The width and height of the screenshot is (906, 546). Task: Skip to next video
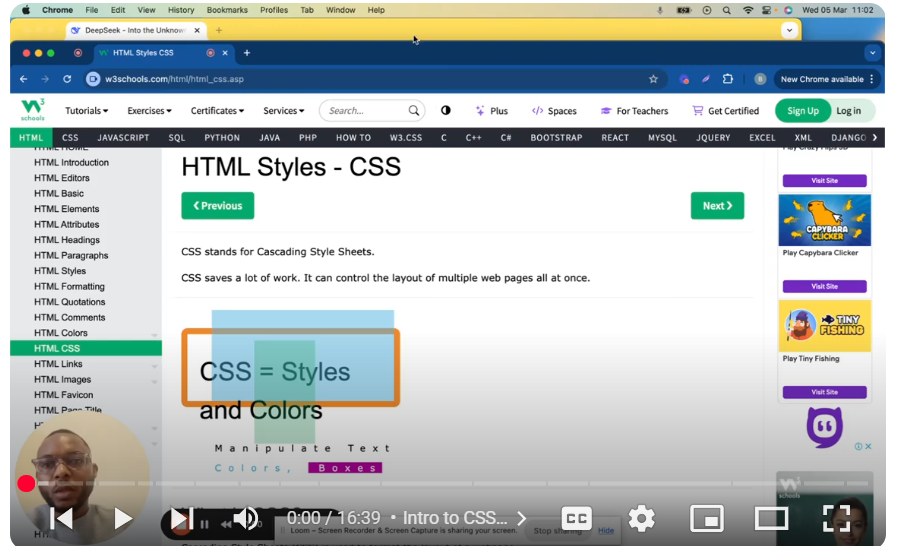click(x=181, y=518)
